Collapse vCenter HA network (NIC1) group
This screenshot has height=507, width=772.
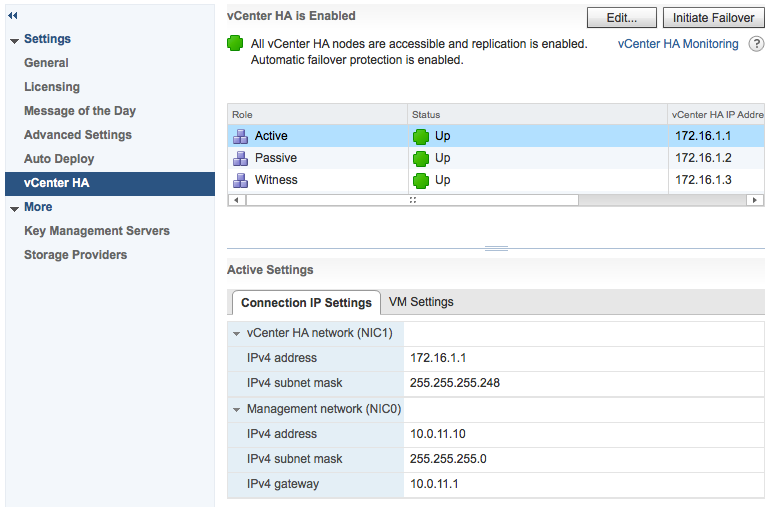pyautogui.click(x=236, y=334)
